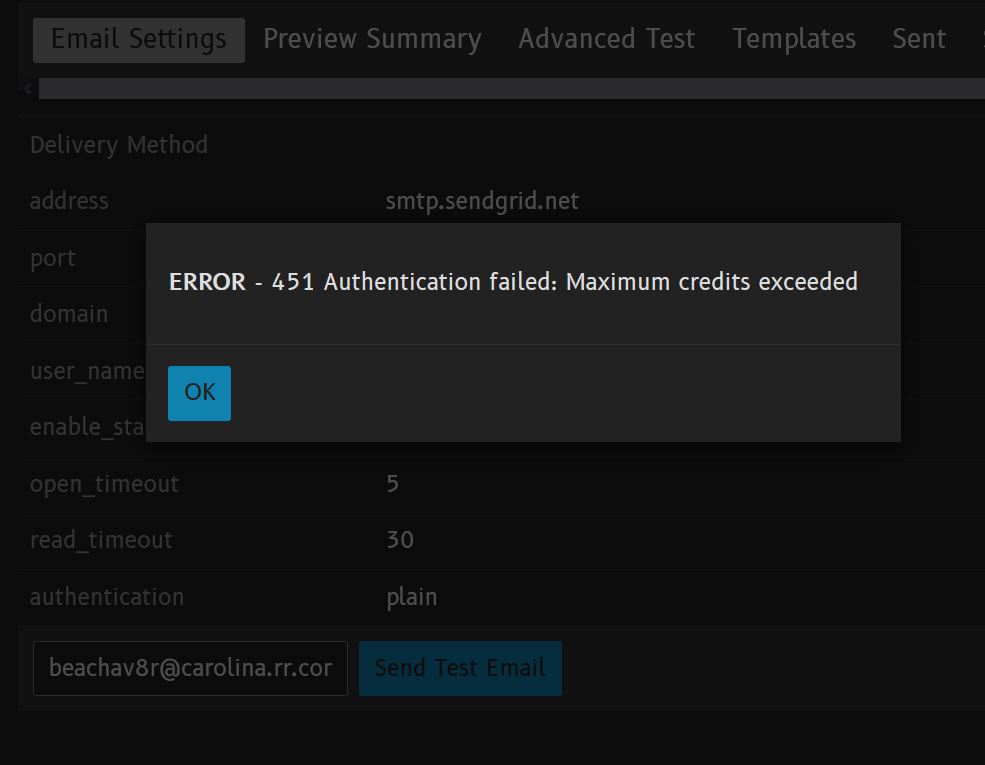985x765 pixels.
Task: Select the open_timeout value 5
Action: pyautogui.click(x=393, y=484)
